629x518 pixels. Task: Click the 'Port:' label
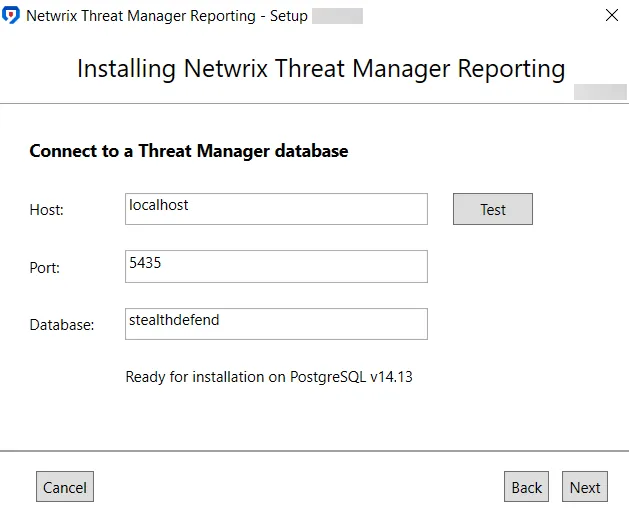tap(45, 268)
